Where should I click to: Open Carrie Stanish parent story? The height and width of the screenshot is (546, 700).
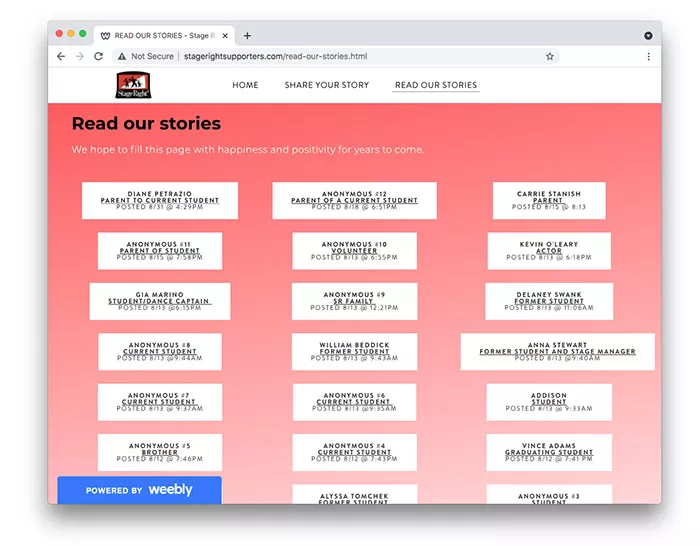click(x=548, y=200)
